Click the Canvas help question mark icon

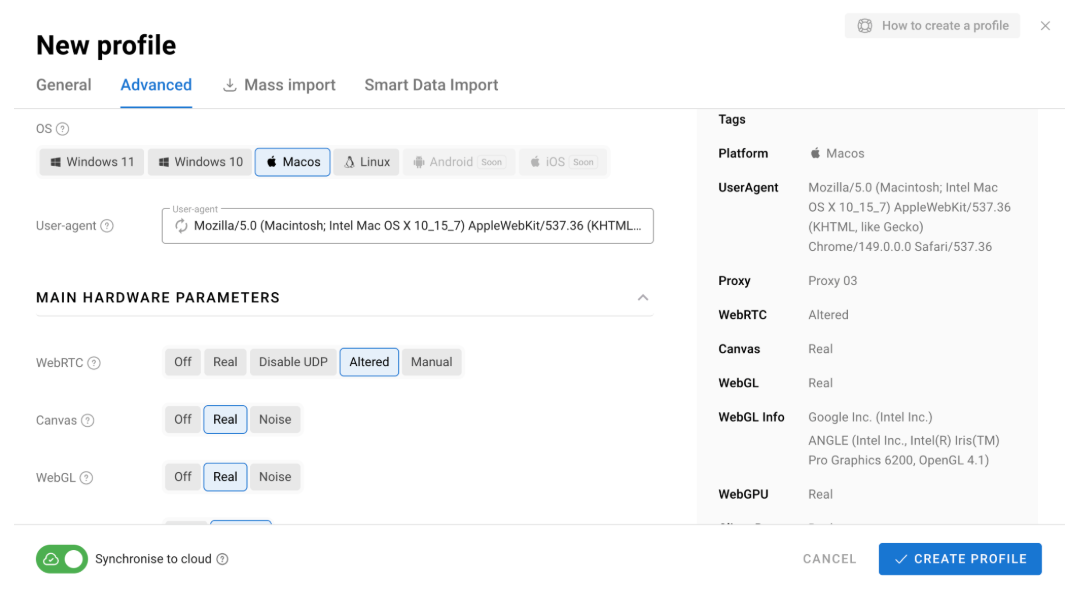click(88, 420)
